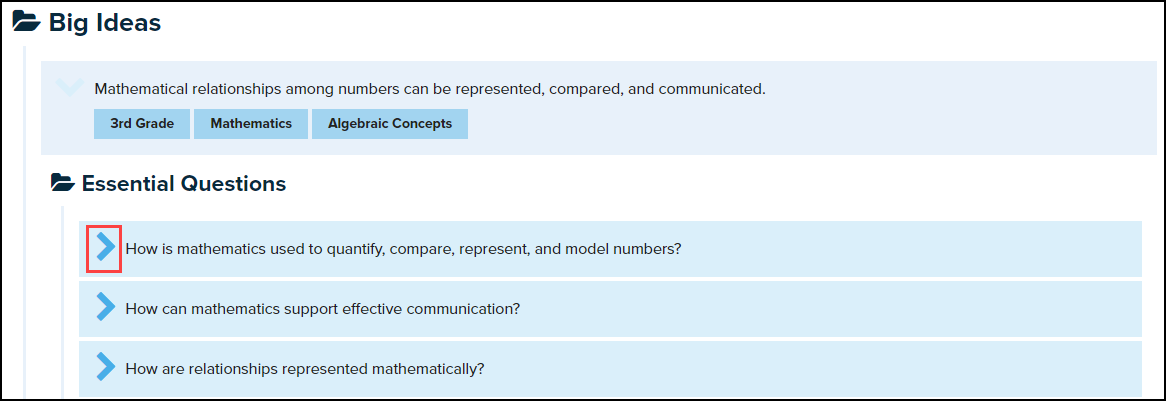Click empty area right of Algebraic Concepts tag
The image size is (1166, 401).
coord(800,124)
